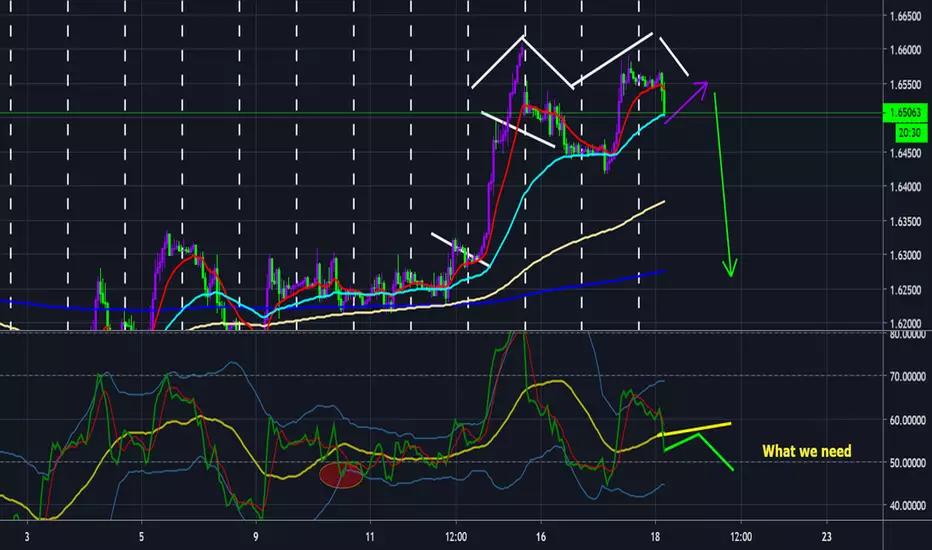Click the 1.62500 price axis label

click(x=905, y=290)
